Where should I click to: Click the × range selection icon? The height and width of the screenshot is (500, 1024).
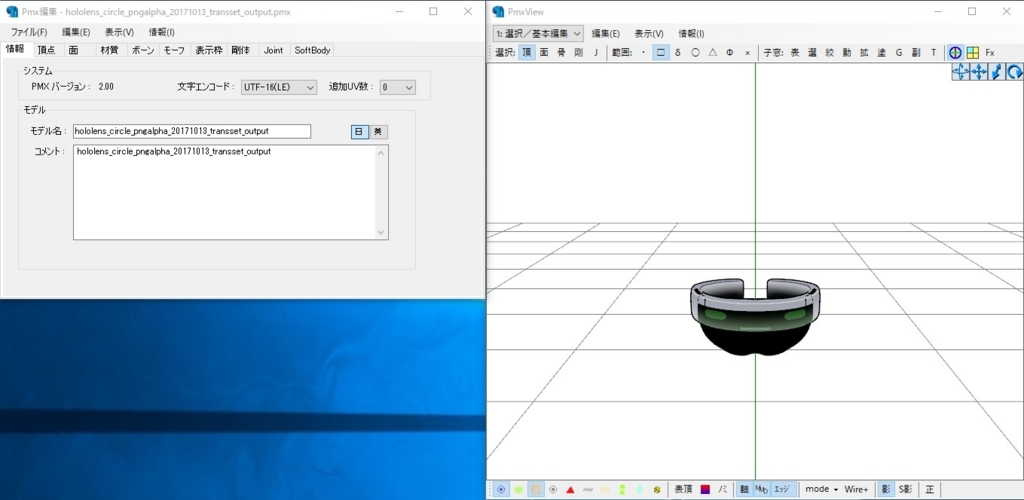tap(747, 53)
